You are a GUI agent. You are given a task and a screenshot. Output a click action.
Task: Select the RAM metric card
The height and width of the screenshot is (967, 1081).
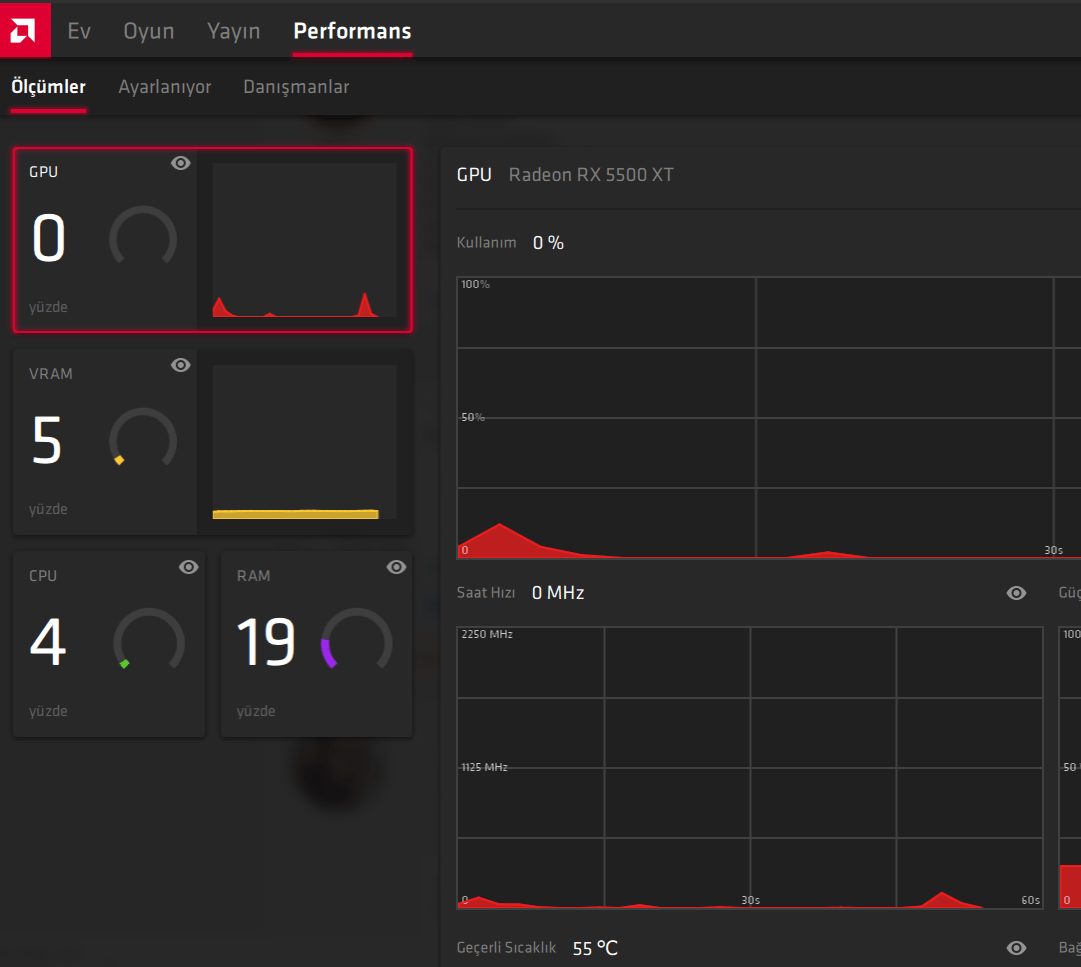[316, 644]
